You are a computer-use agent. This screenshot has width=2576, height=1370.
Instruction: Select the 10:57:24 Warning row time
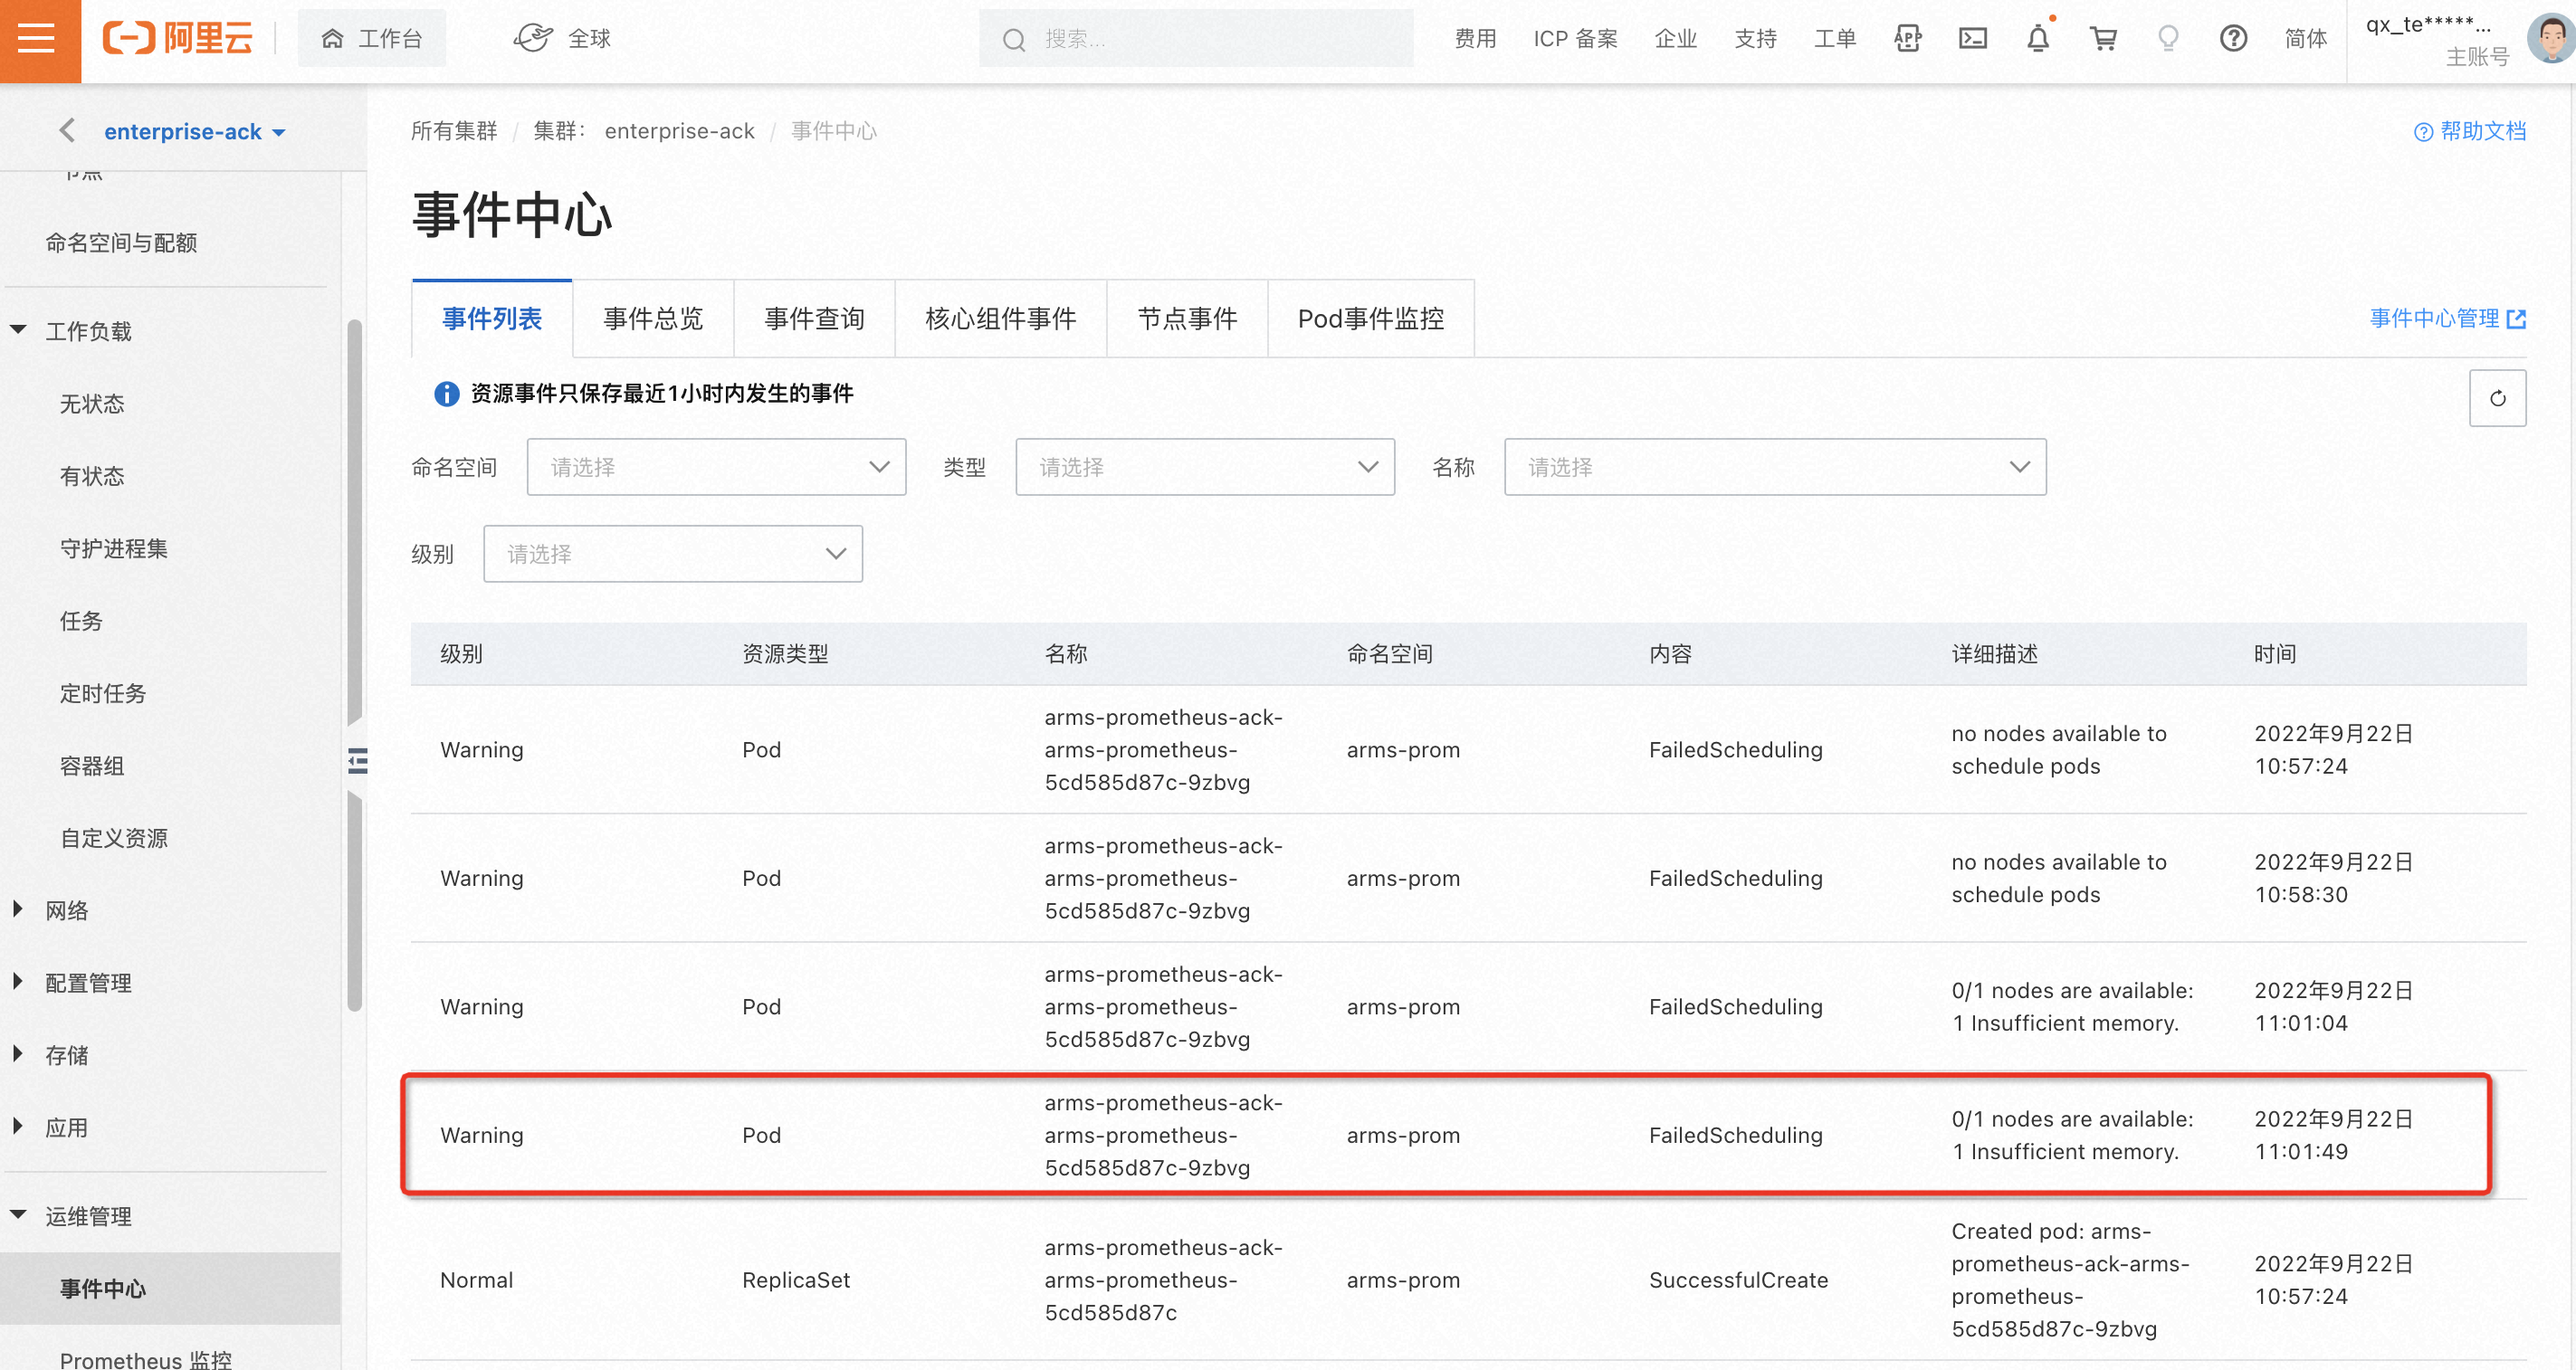point(2334,749)
